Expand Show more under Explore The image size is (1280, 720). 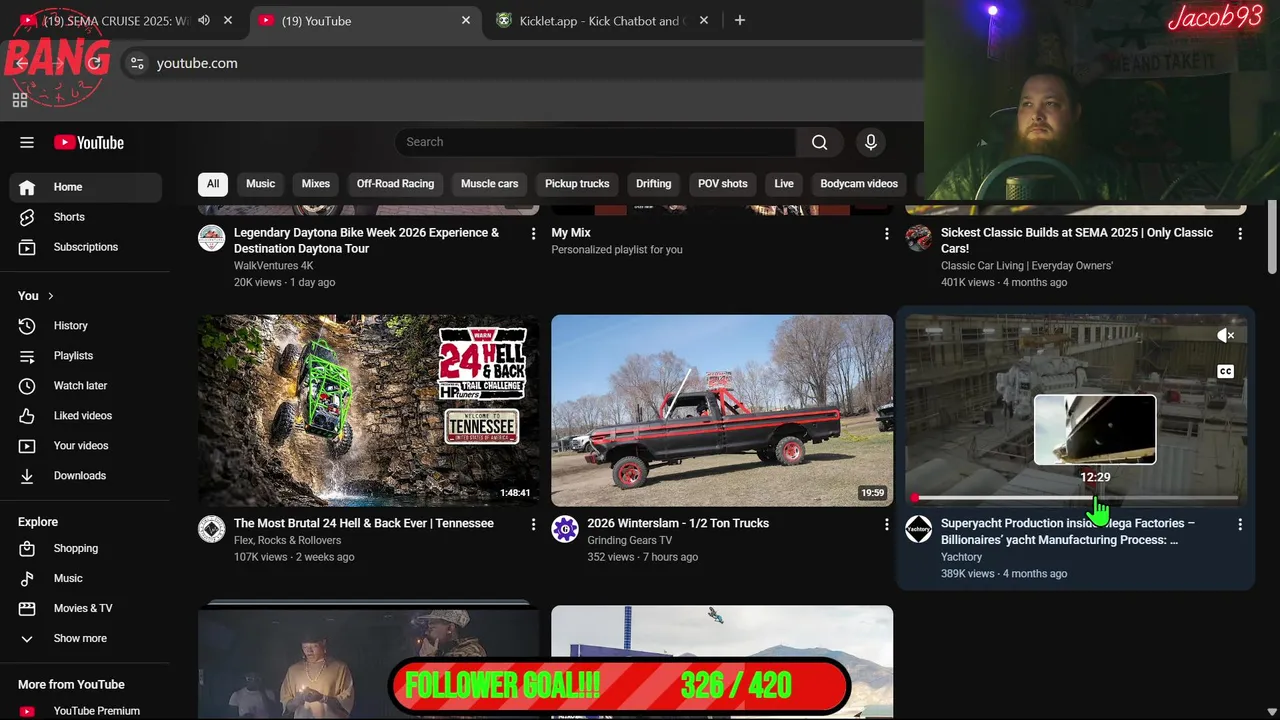click(x=86, y=638)
